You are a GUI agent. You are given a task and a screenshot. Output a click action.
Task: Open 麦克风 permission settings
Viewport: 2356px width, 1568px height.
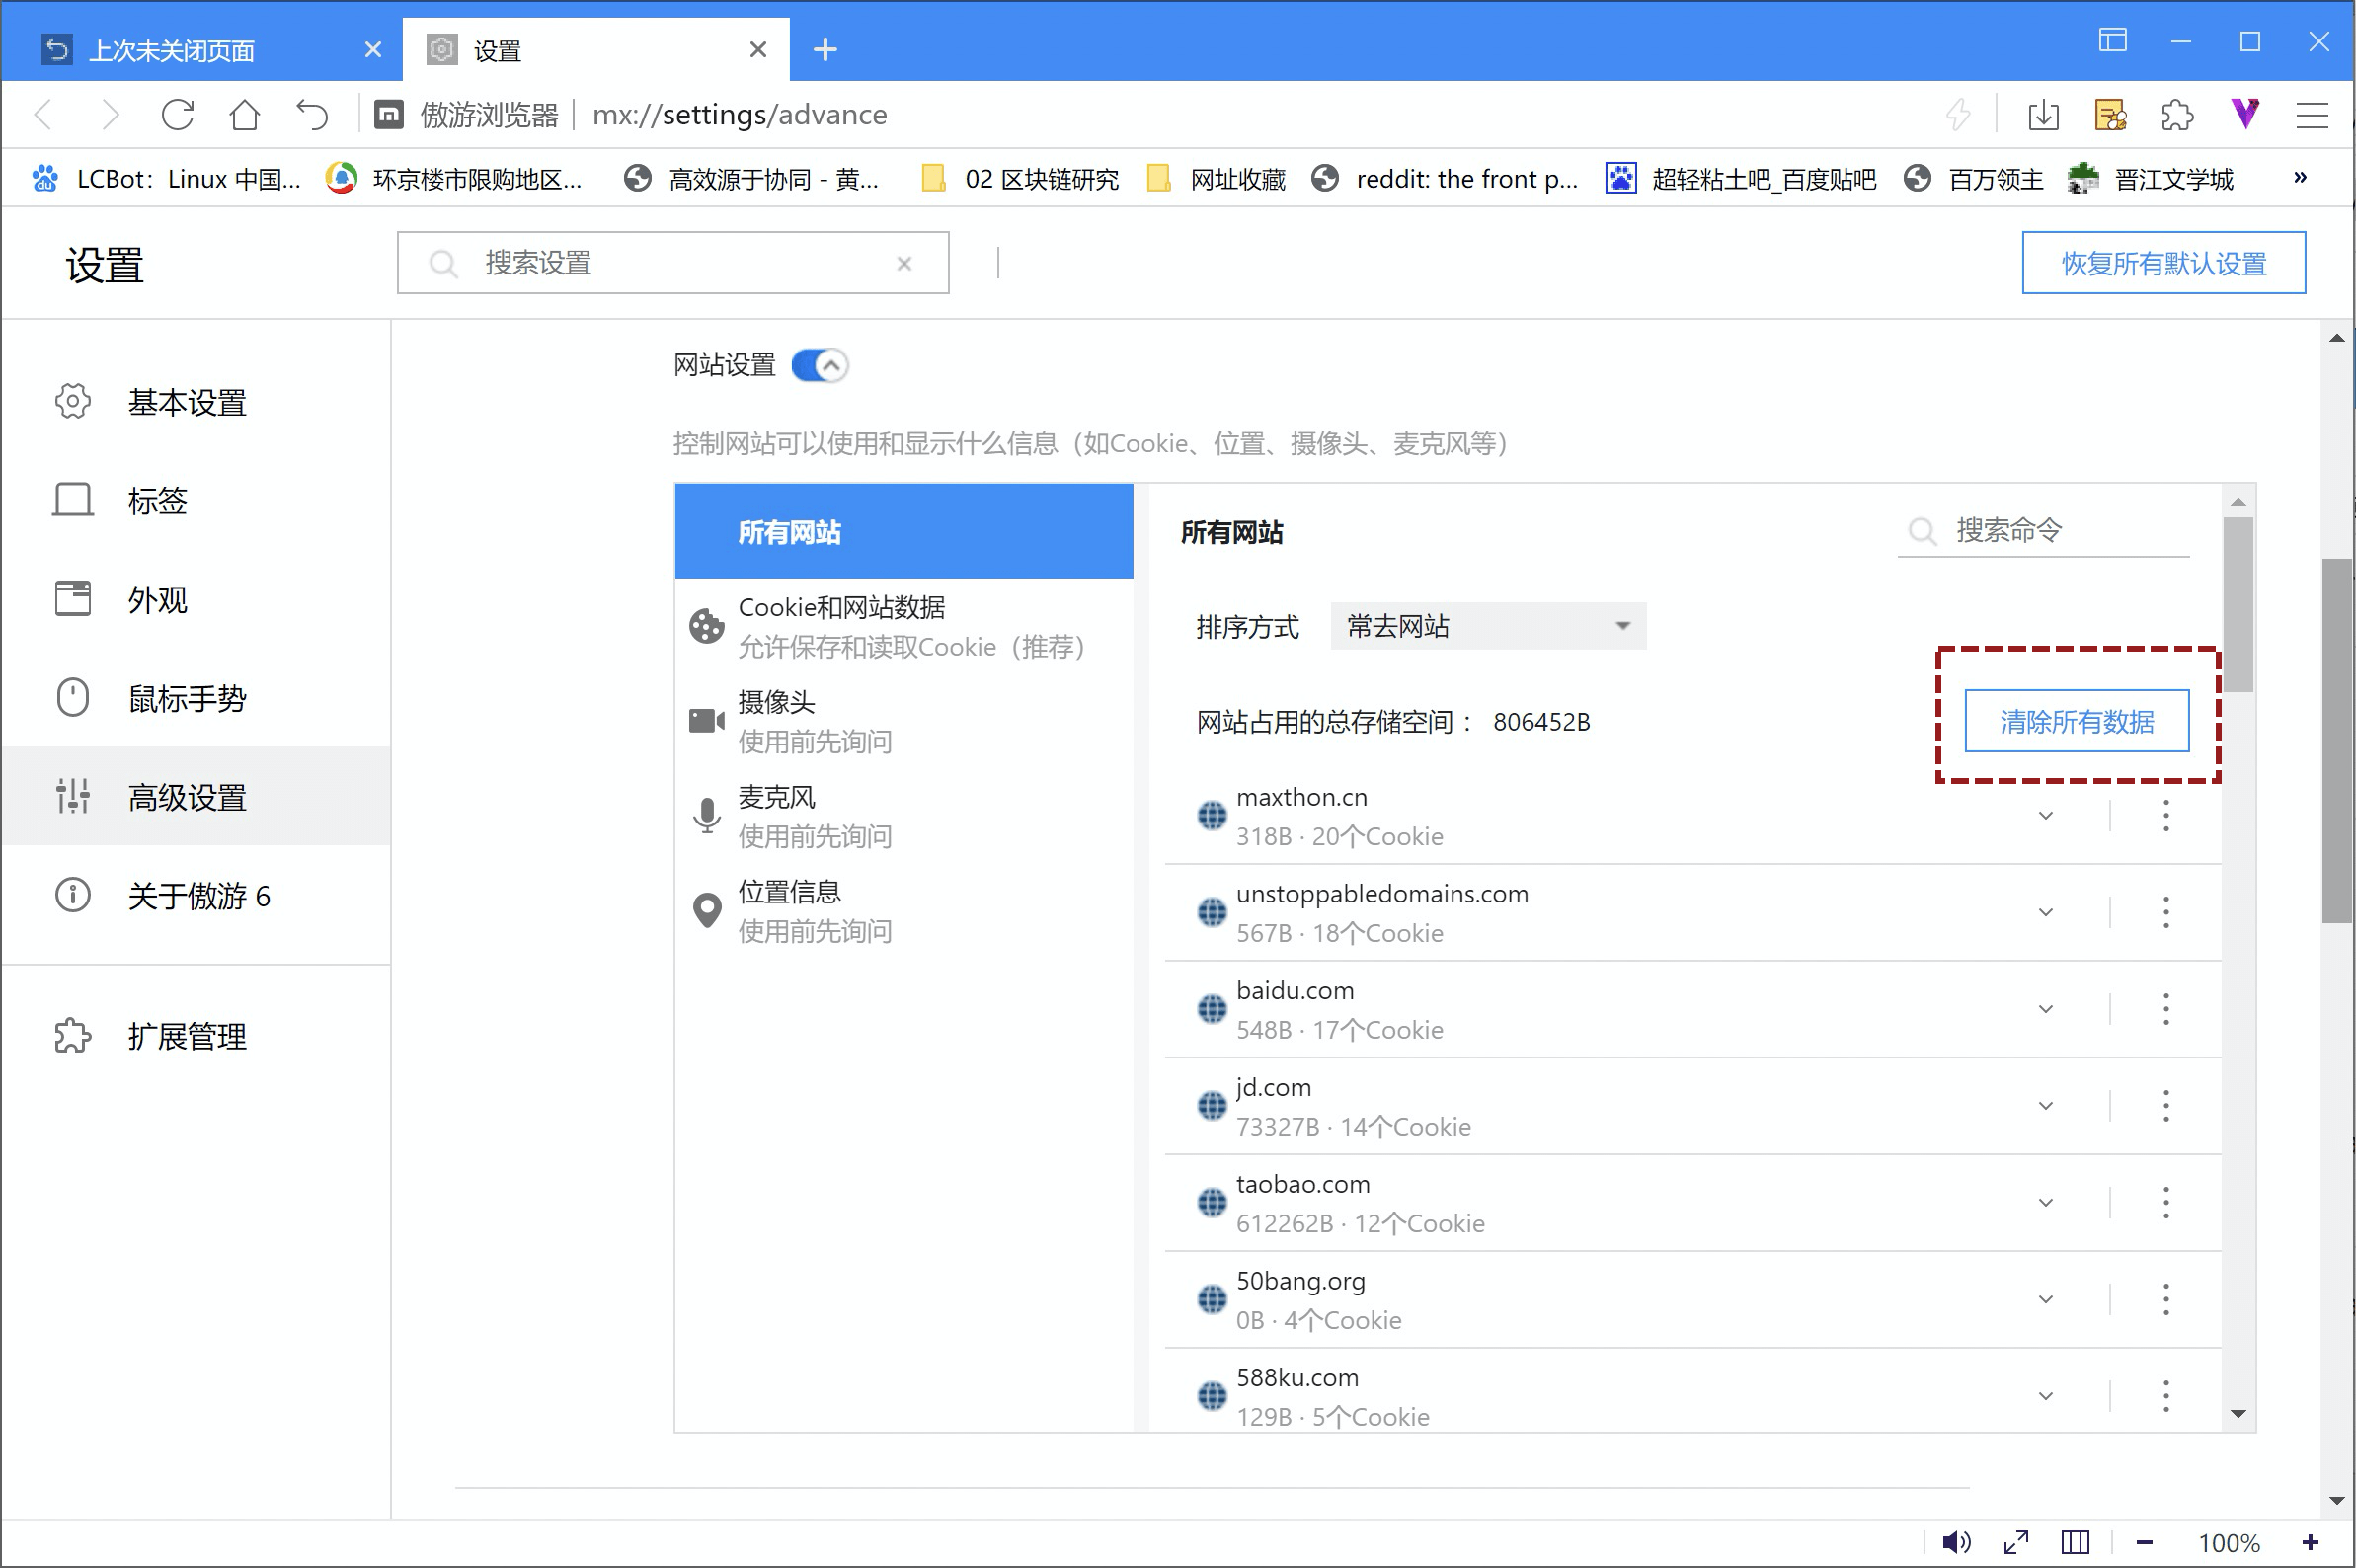(x=904, y=816)
